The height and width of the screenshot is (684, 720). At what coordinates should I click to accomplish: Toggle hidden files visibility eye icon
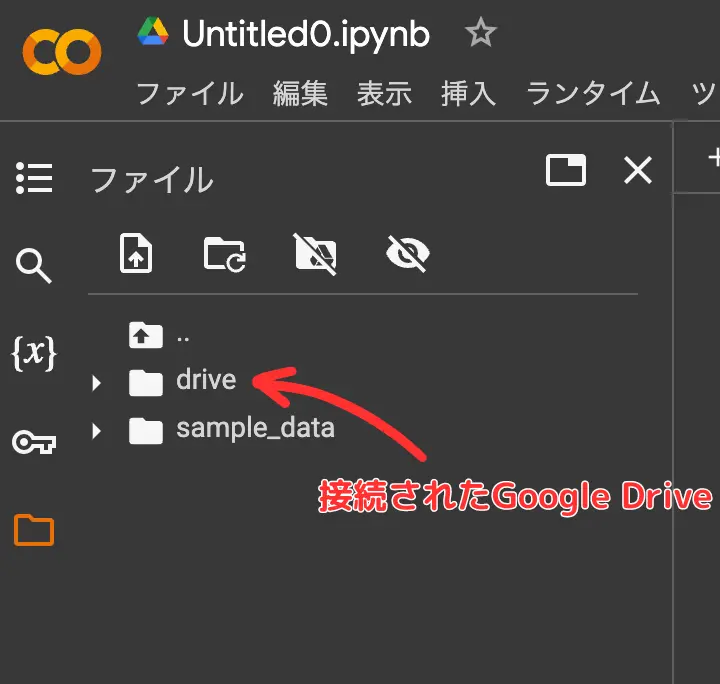click(x=407, y=254)
